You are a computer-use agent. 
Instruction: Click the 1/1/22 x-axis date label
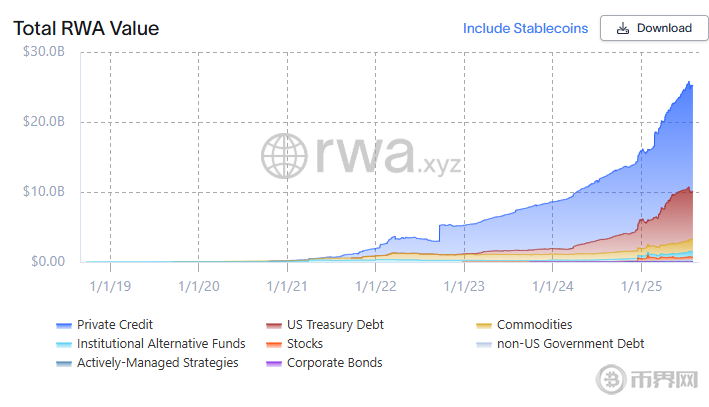click(x=376, y=286)
